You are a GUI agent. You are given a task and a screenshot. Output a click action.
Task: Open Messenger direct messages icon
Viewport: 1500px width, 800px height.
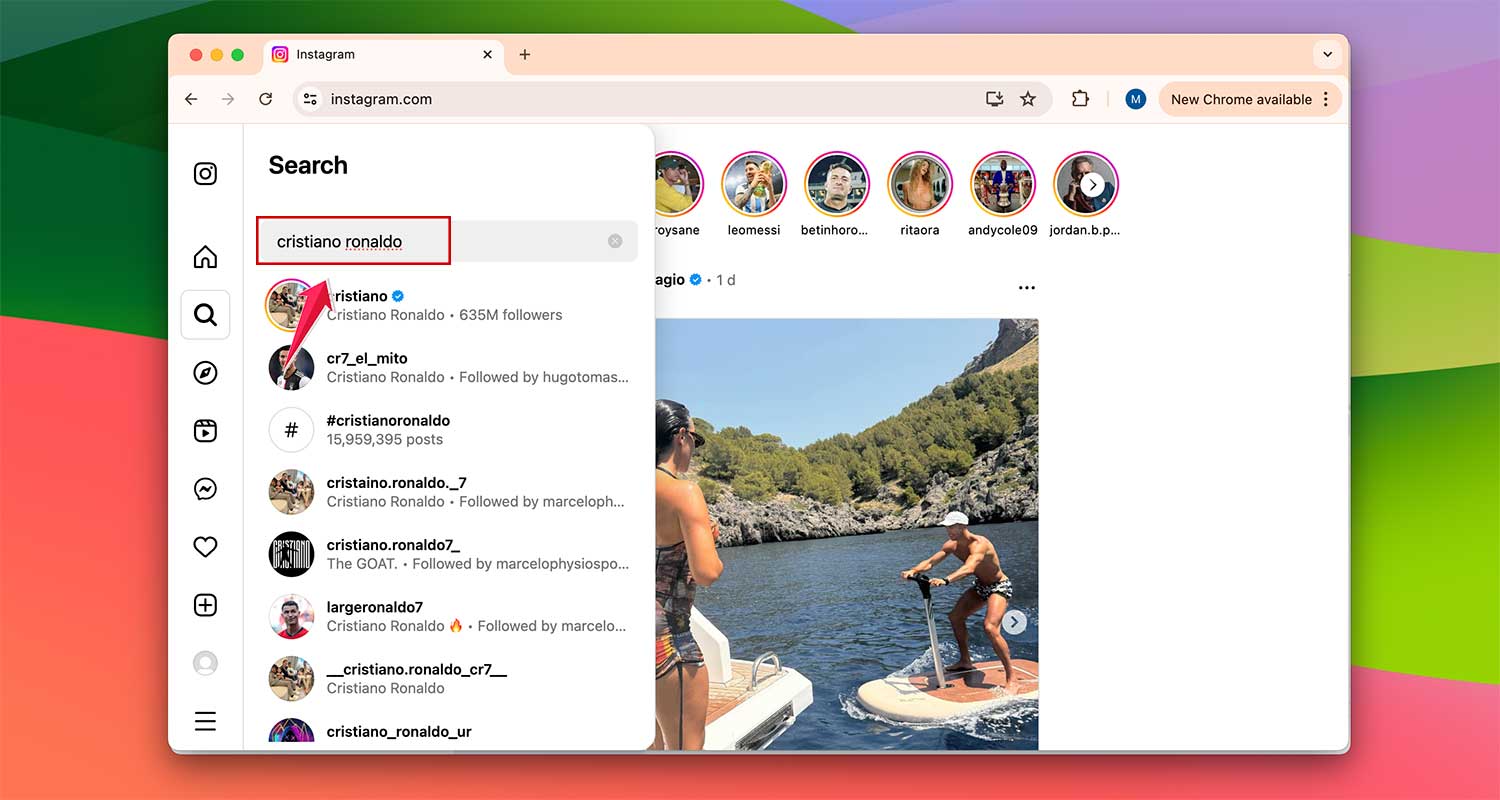click(x=205, y=489)
